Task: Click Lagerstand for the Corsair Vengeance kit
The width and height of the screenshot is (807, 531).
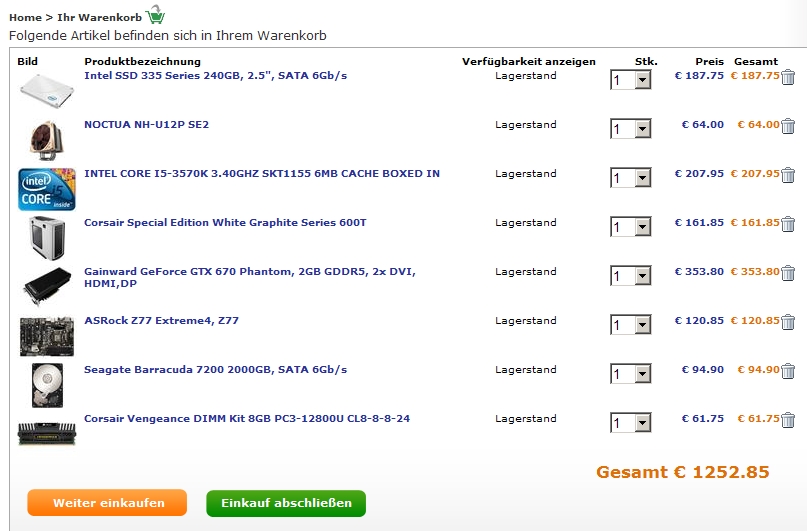Action: pyautogui.click(x=525, y=418)
